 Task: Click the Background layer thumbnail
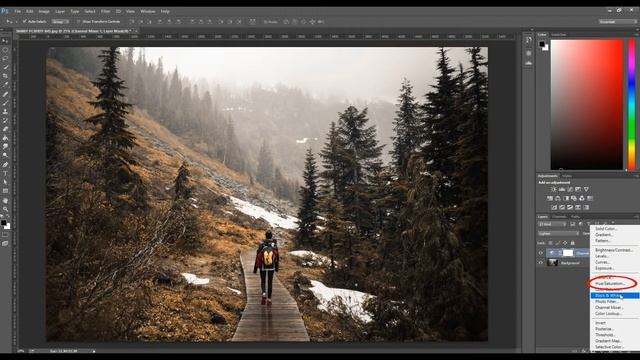click(553, 263)
